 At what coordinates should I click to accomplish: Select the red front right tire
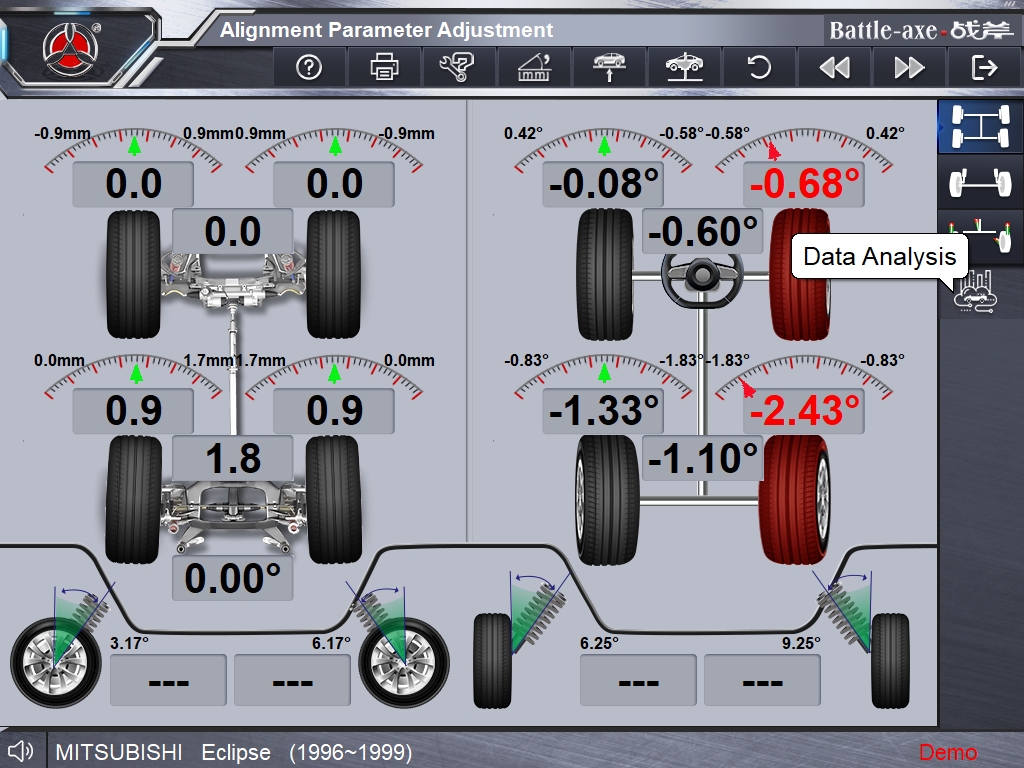coord(801,274)
